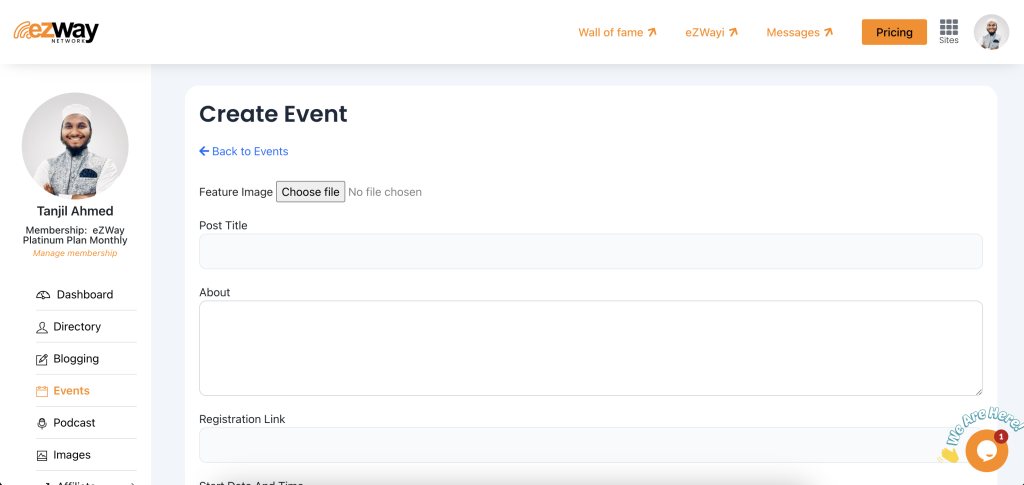Image resolution: width=1024 pixels, height=485 pixels.
Task: Click the Directory person icon
Action: 42,327
